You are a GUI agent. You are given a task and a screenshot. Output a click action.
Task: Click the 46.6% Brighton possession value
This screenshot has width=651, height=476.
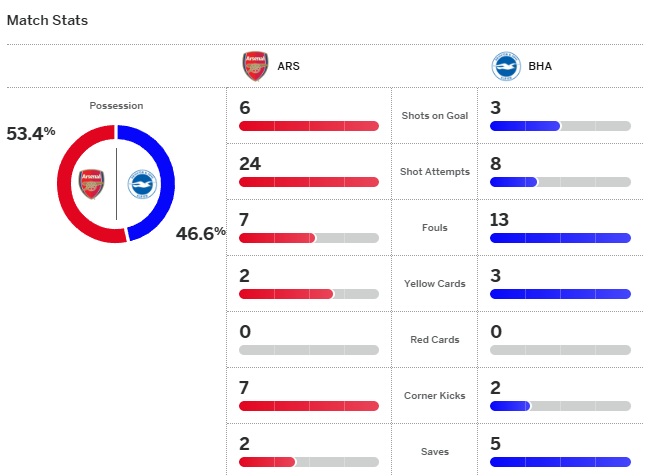[x=200, y=234]
